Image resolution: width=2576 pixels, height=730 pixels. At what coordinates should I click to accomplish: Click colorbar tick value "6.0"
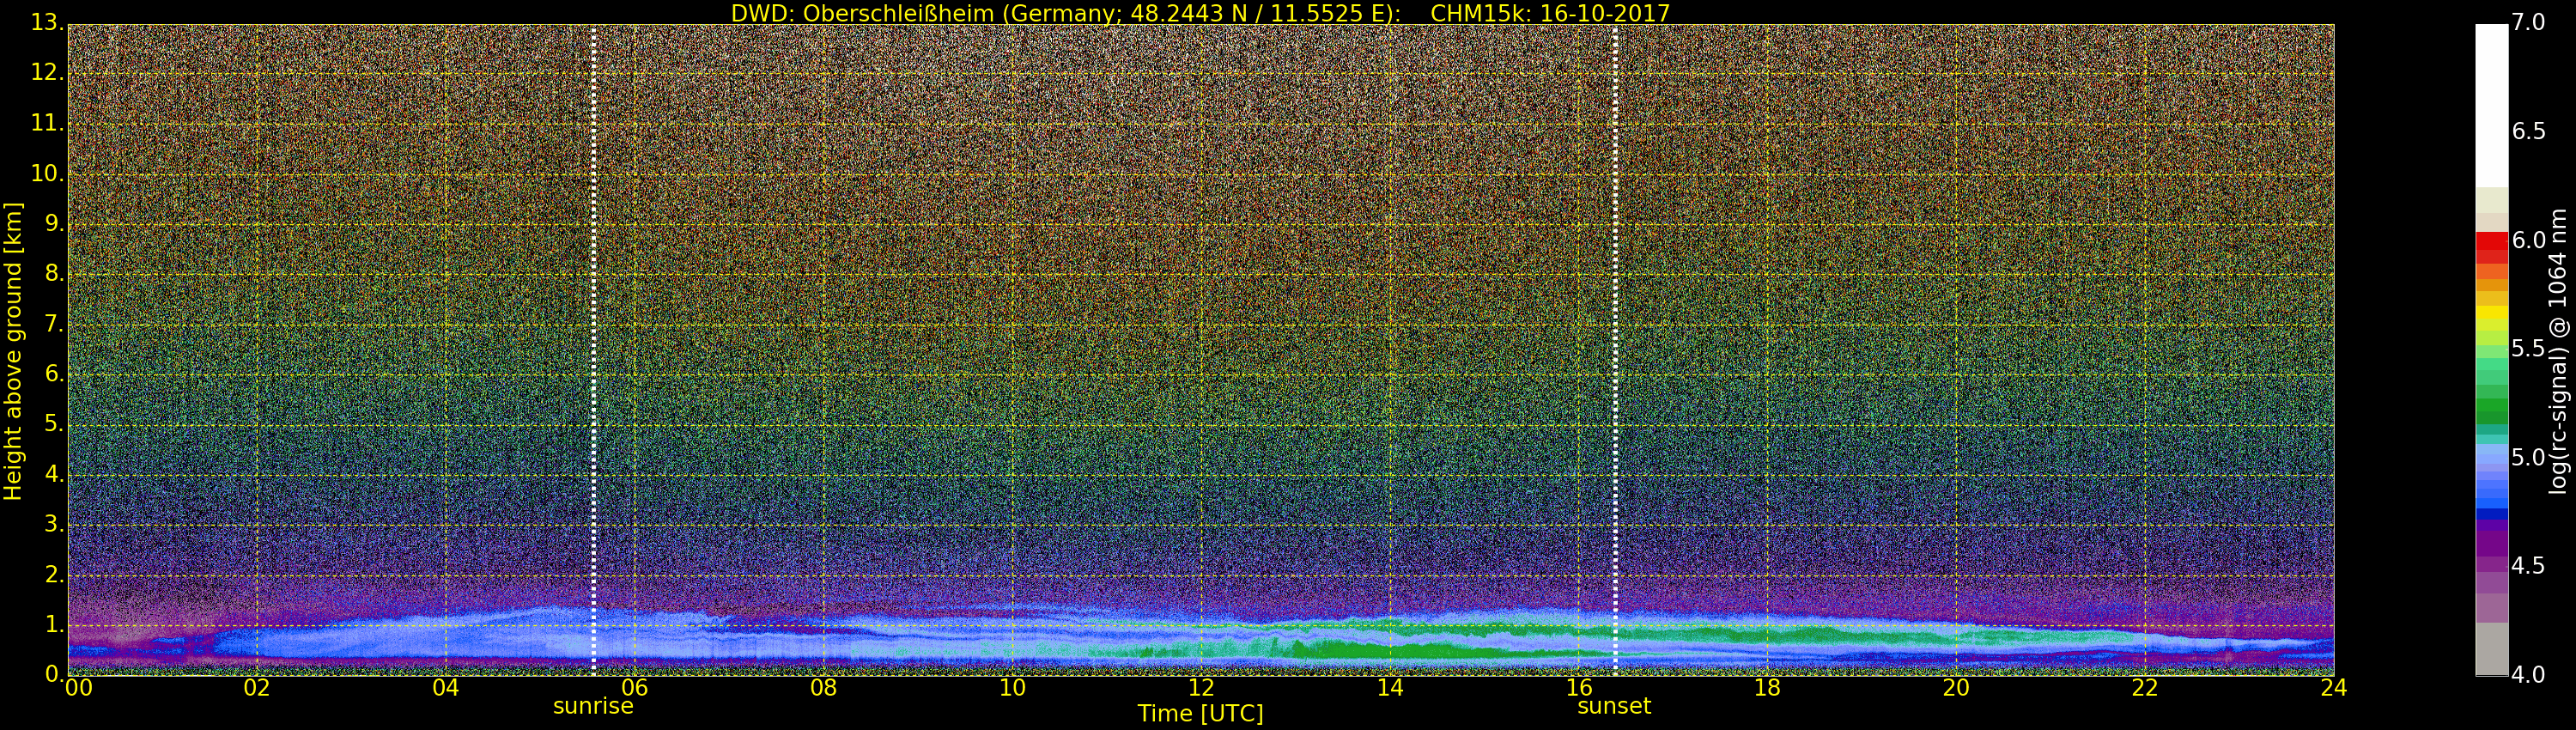pyautogui.click(x=2529, y=240)
